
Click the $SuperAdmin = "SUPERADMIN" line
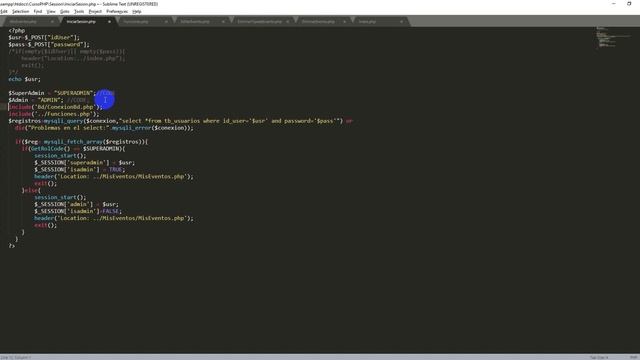tap(61, 93)
